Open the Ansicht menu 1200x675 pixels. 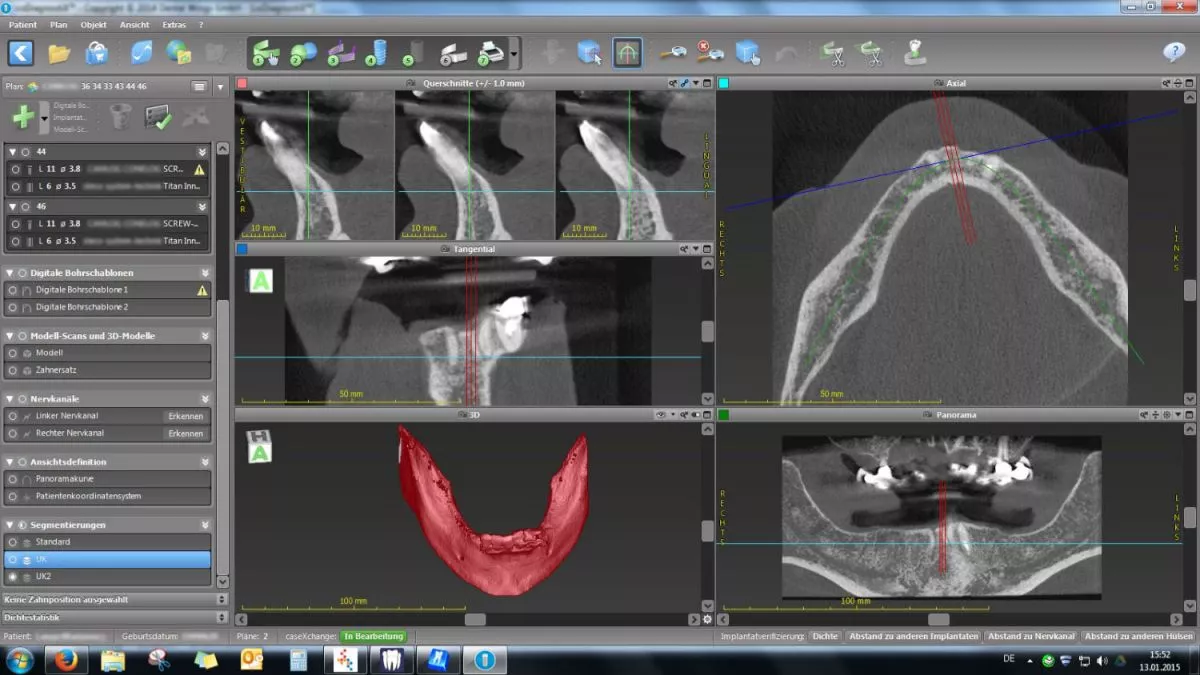134,24
